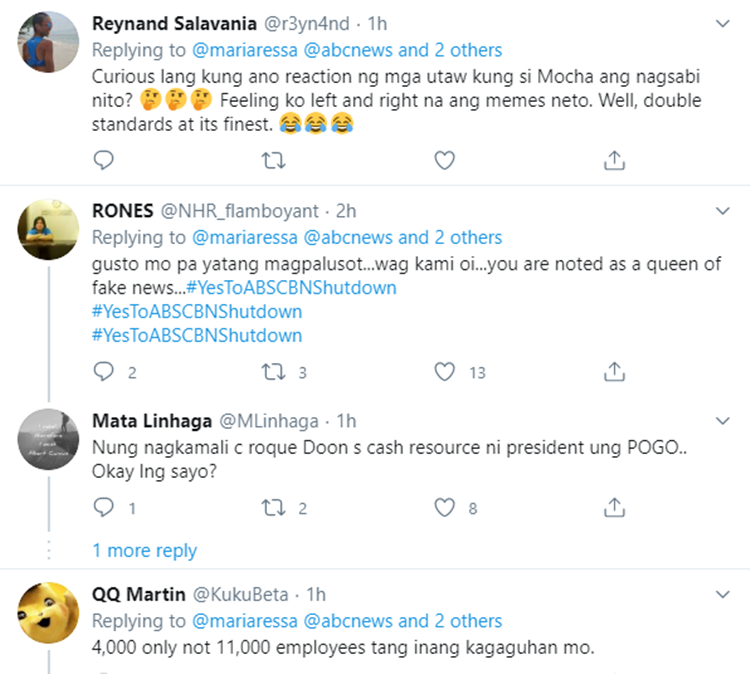Reply to Reynand Salavania's tweet
This screenshot has width=750, height=674.
pos(104,160)
